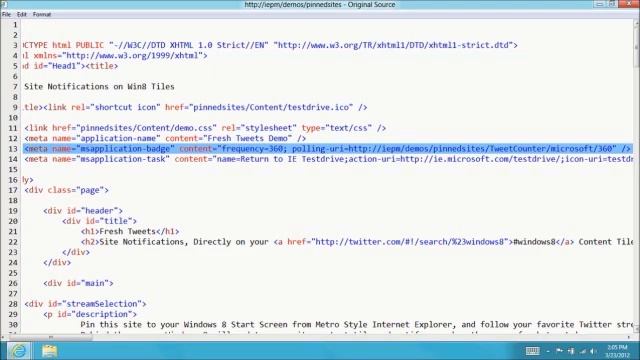640x360 pixels.
Task: Click the horizontal scrollbar thumb
Action: 51,338
